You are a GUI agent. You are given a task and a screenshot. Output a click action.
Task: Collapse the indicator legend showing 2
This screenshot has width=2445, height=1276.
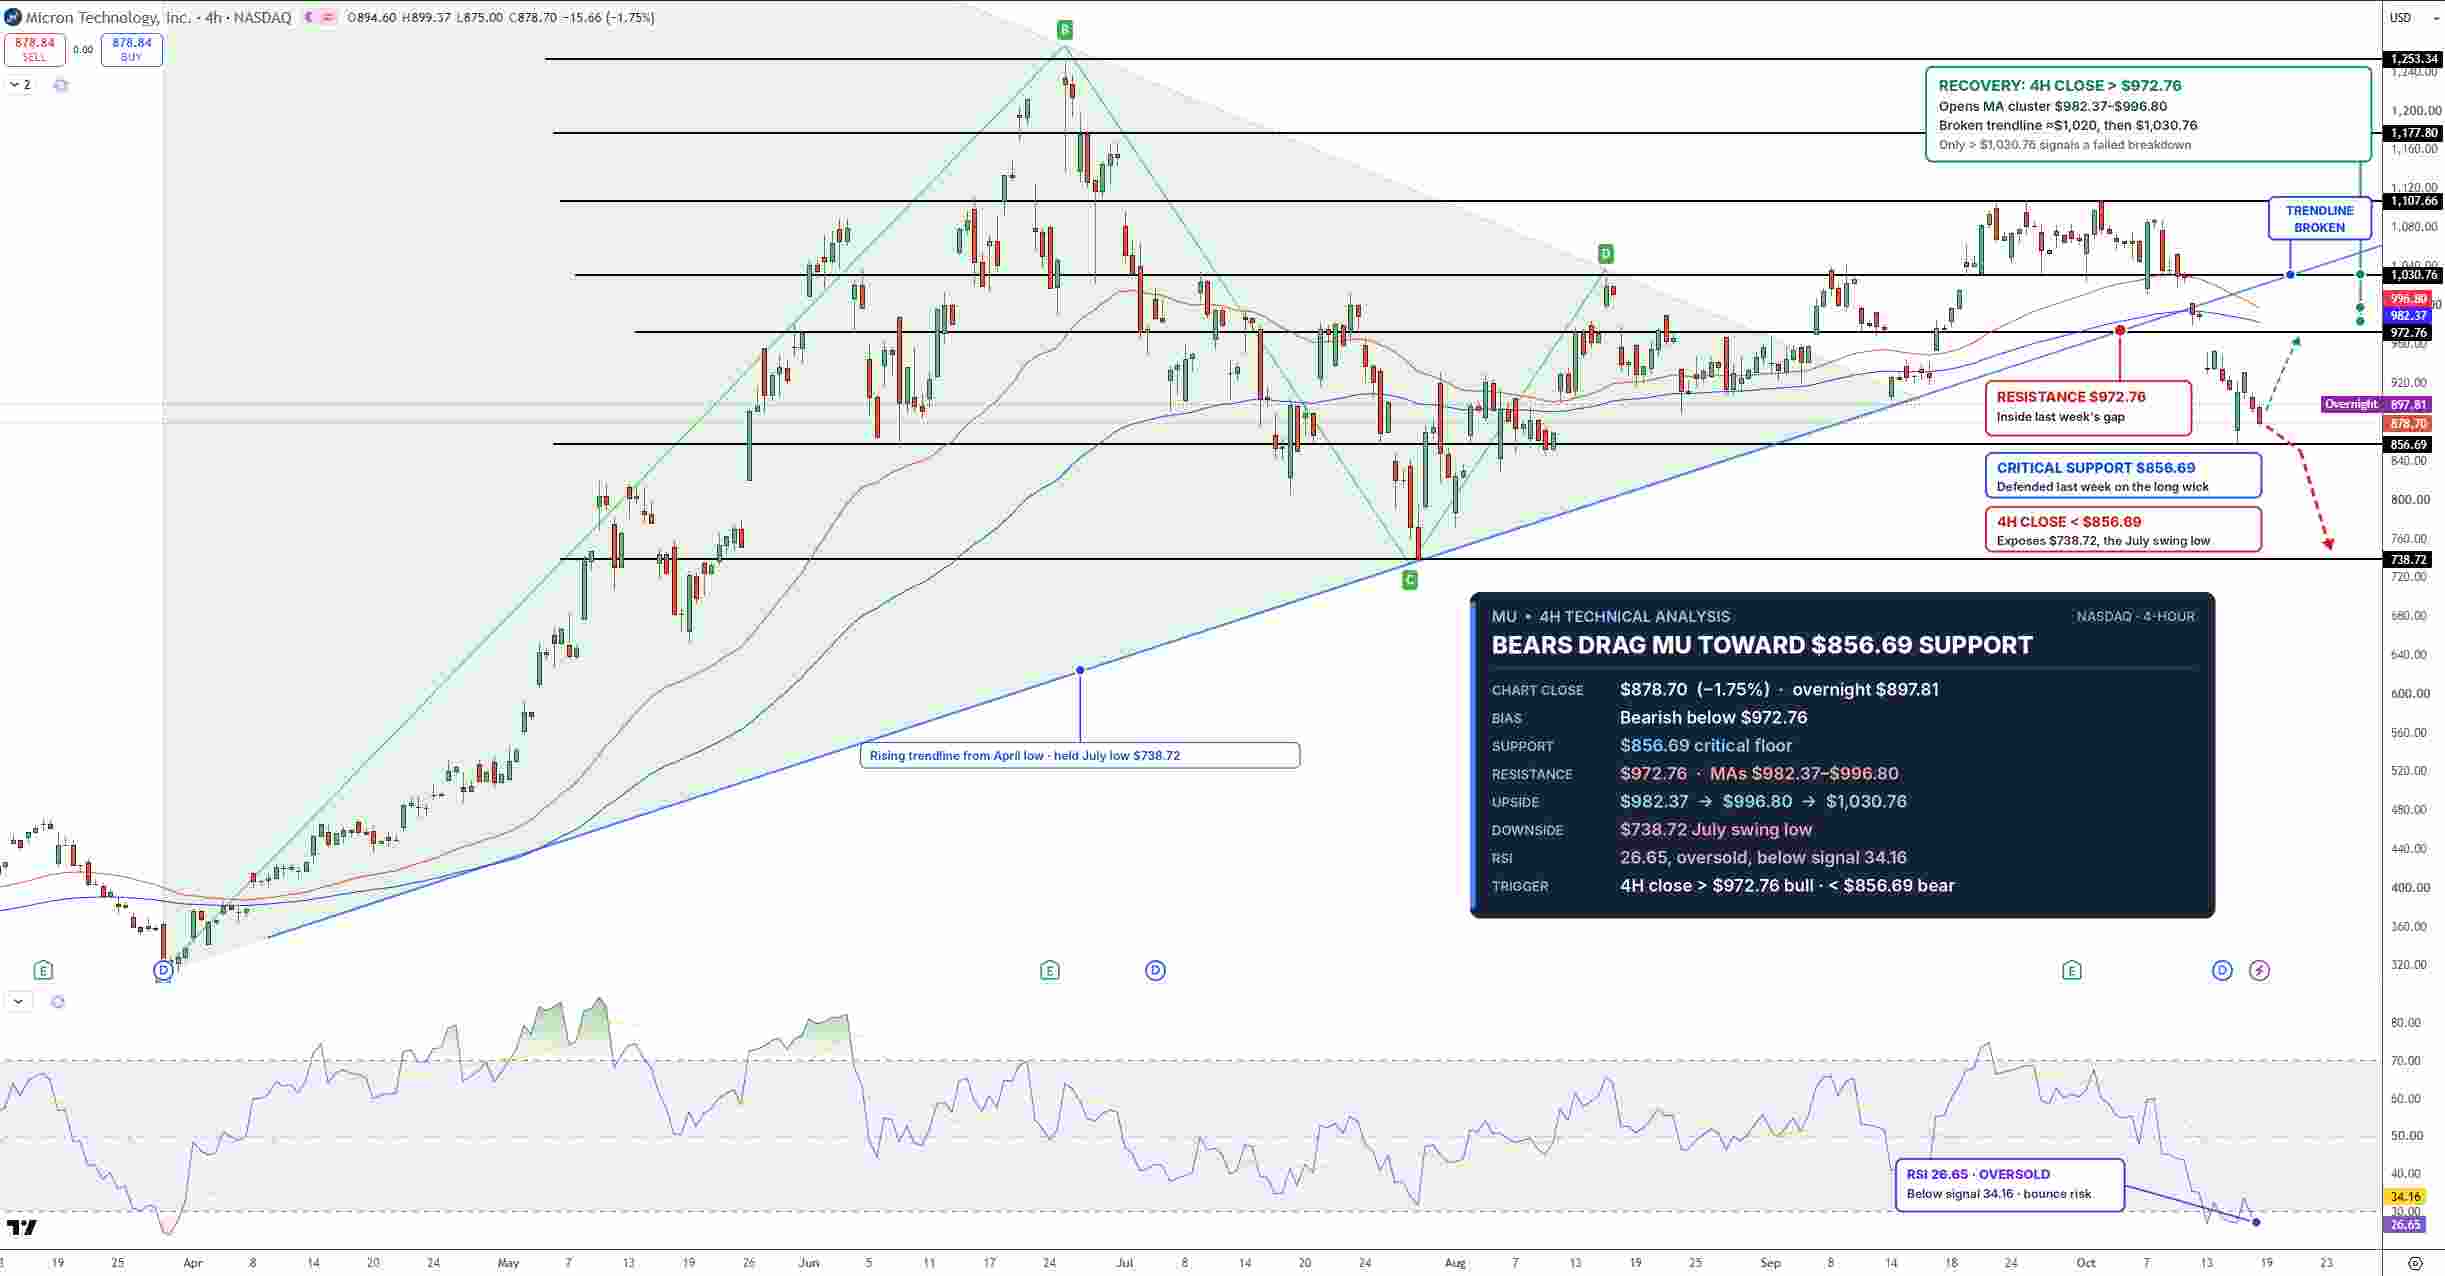(x=20, y=85)
